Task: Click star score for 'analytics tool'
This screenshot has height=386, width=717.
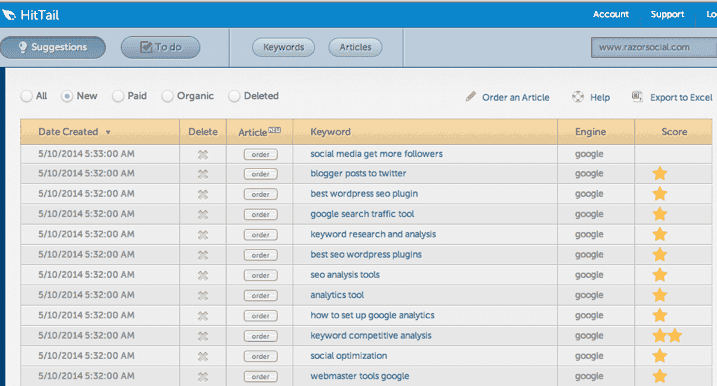Action: [x=660, y=295]
